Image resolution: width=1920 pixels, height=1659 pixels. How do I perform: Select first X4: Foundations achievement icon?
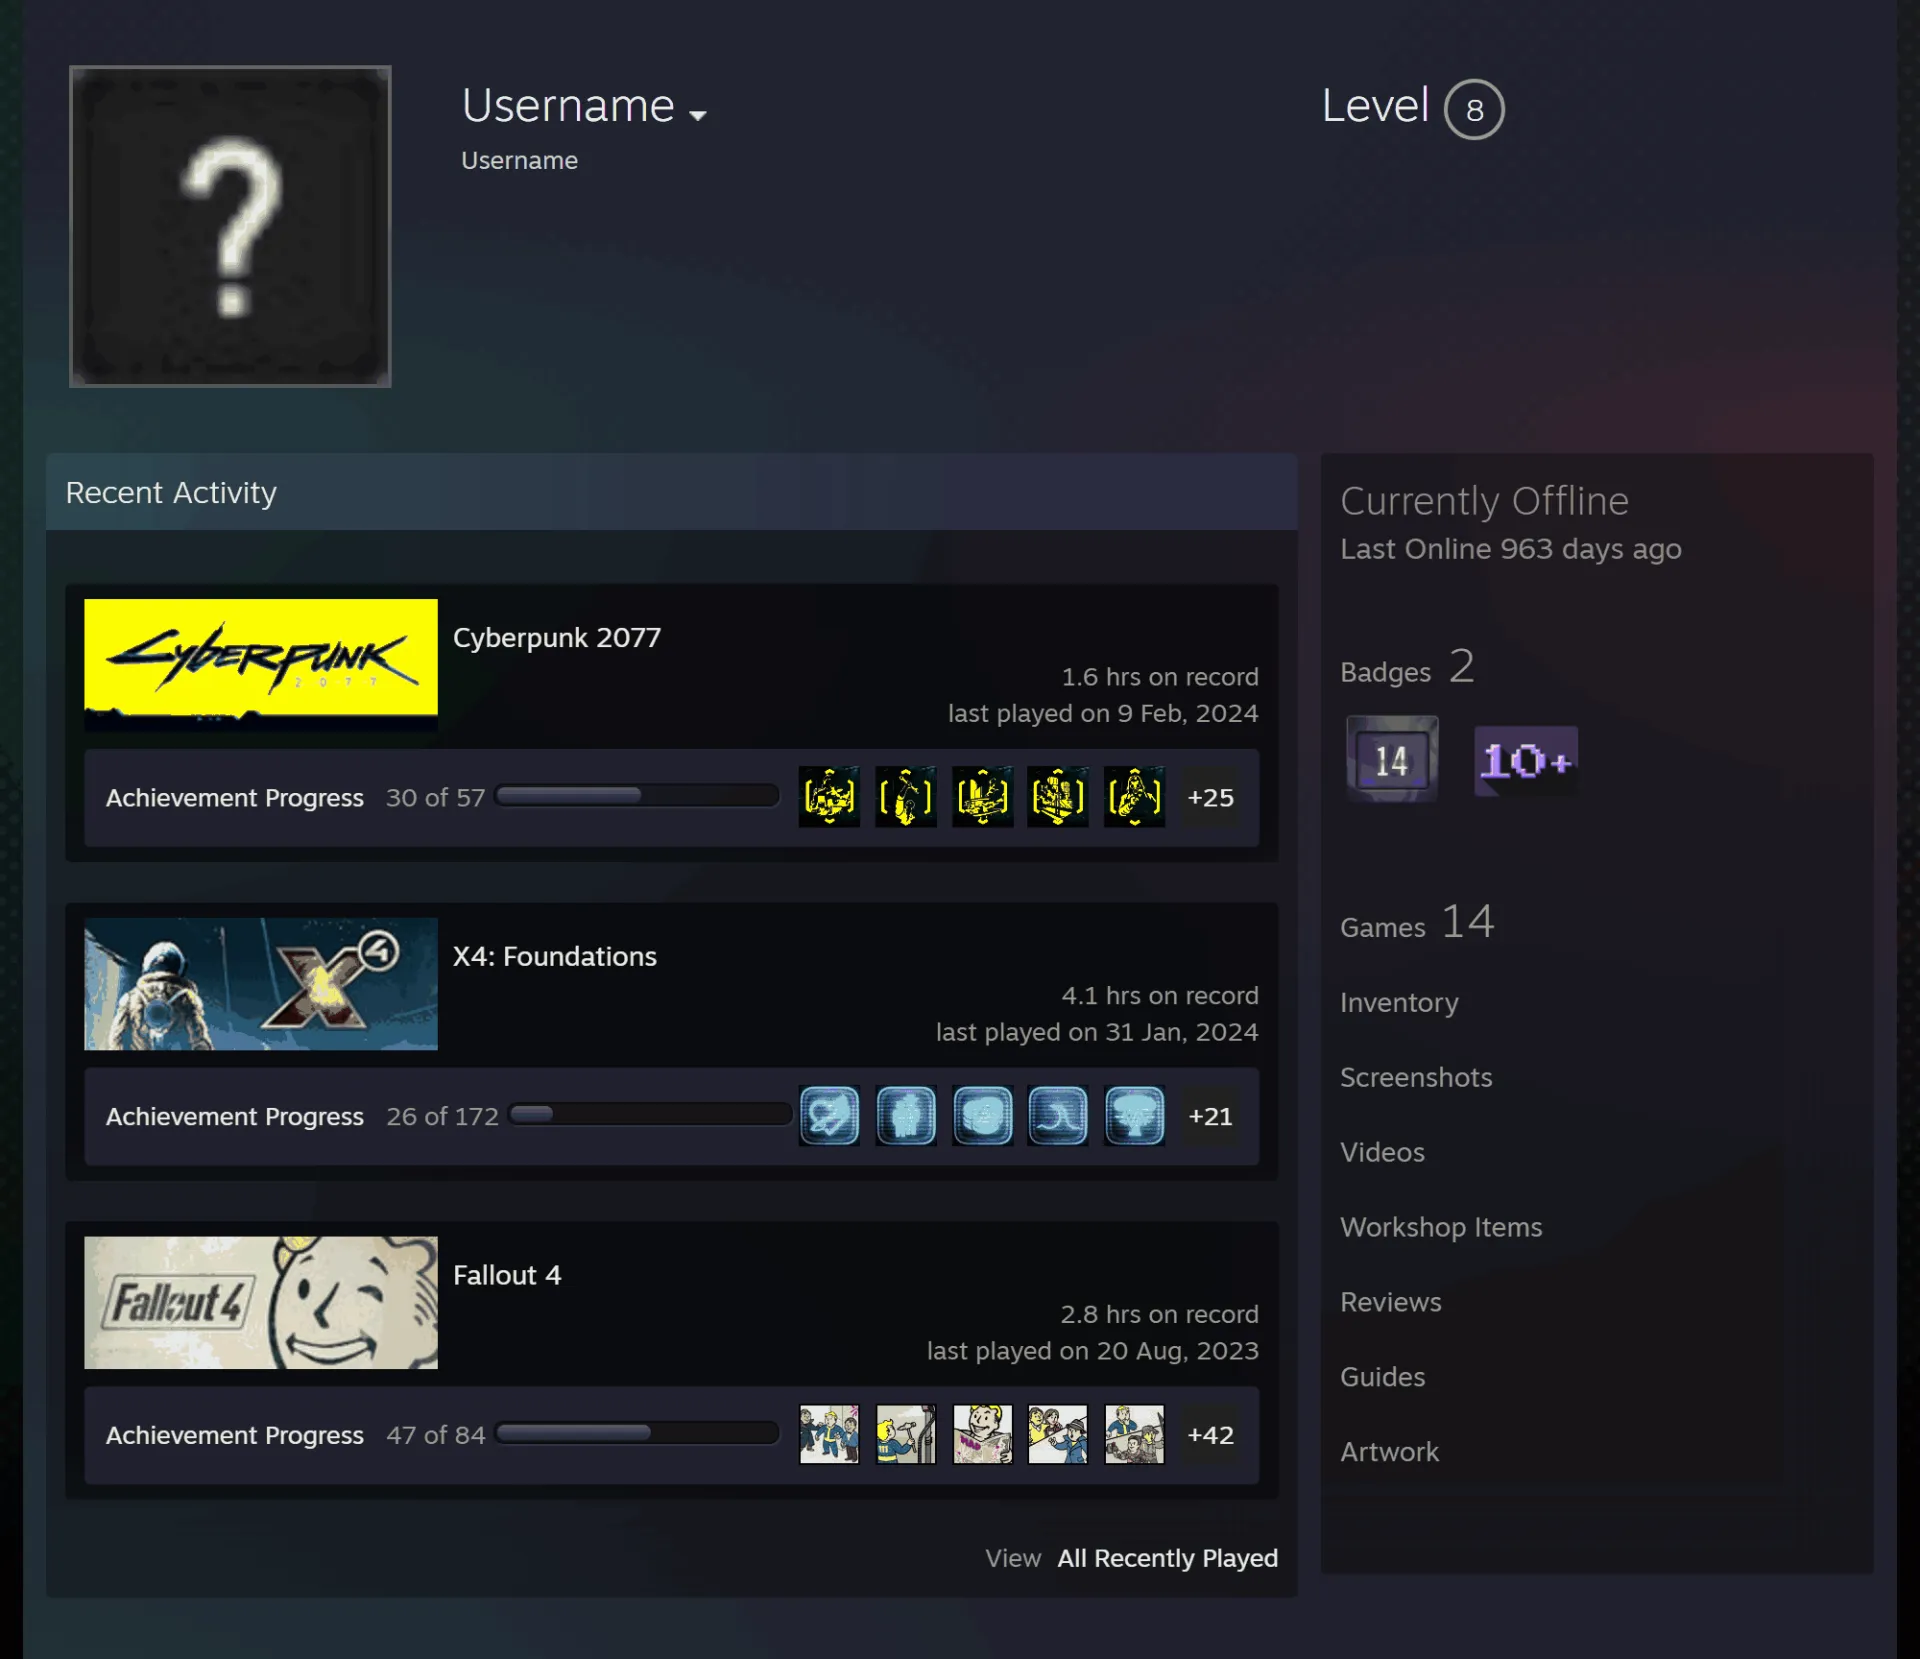click(829, 1116)
